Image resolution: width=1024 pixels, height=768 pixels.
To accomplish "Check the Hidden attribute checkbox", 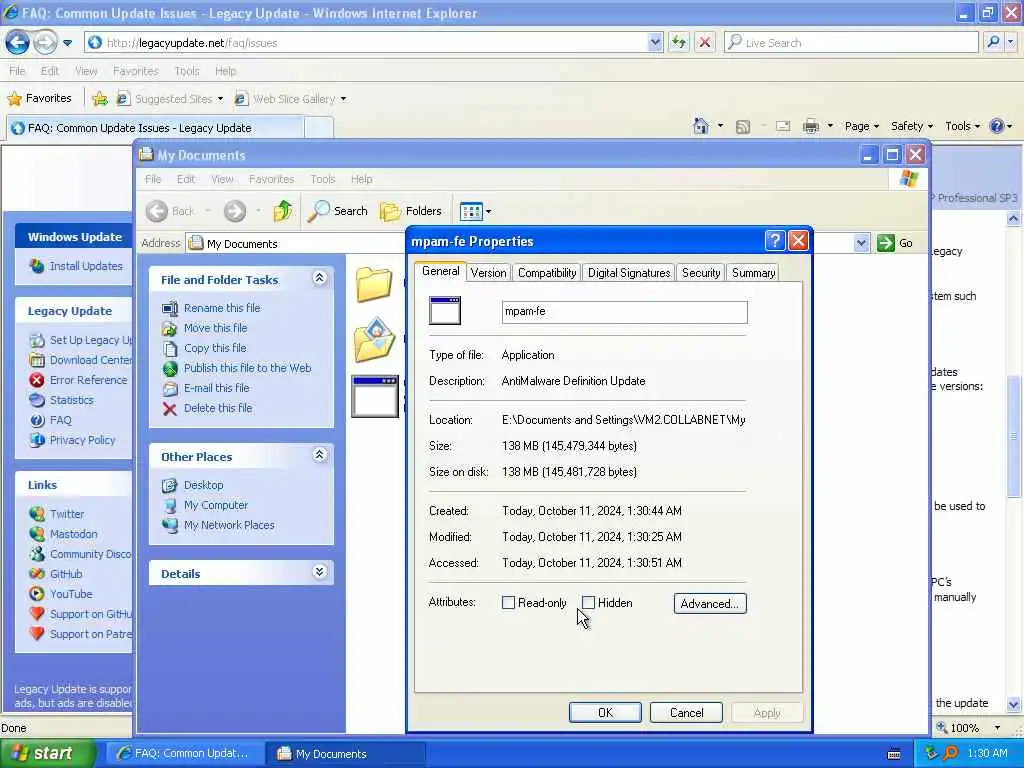I will tap(588, 603).
